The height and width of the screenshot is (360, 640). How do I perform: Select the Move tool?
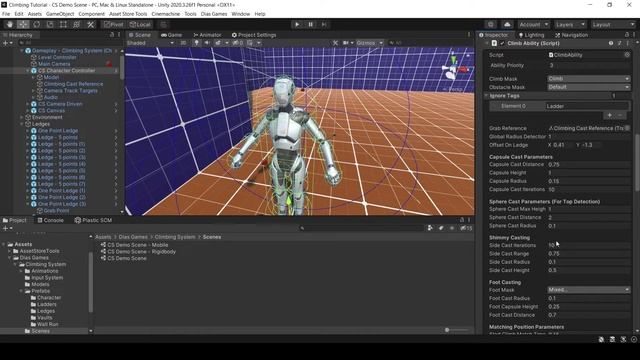23,24
